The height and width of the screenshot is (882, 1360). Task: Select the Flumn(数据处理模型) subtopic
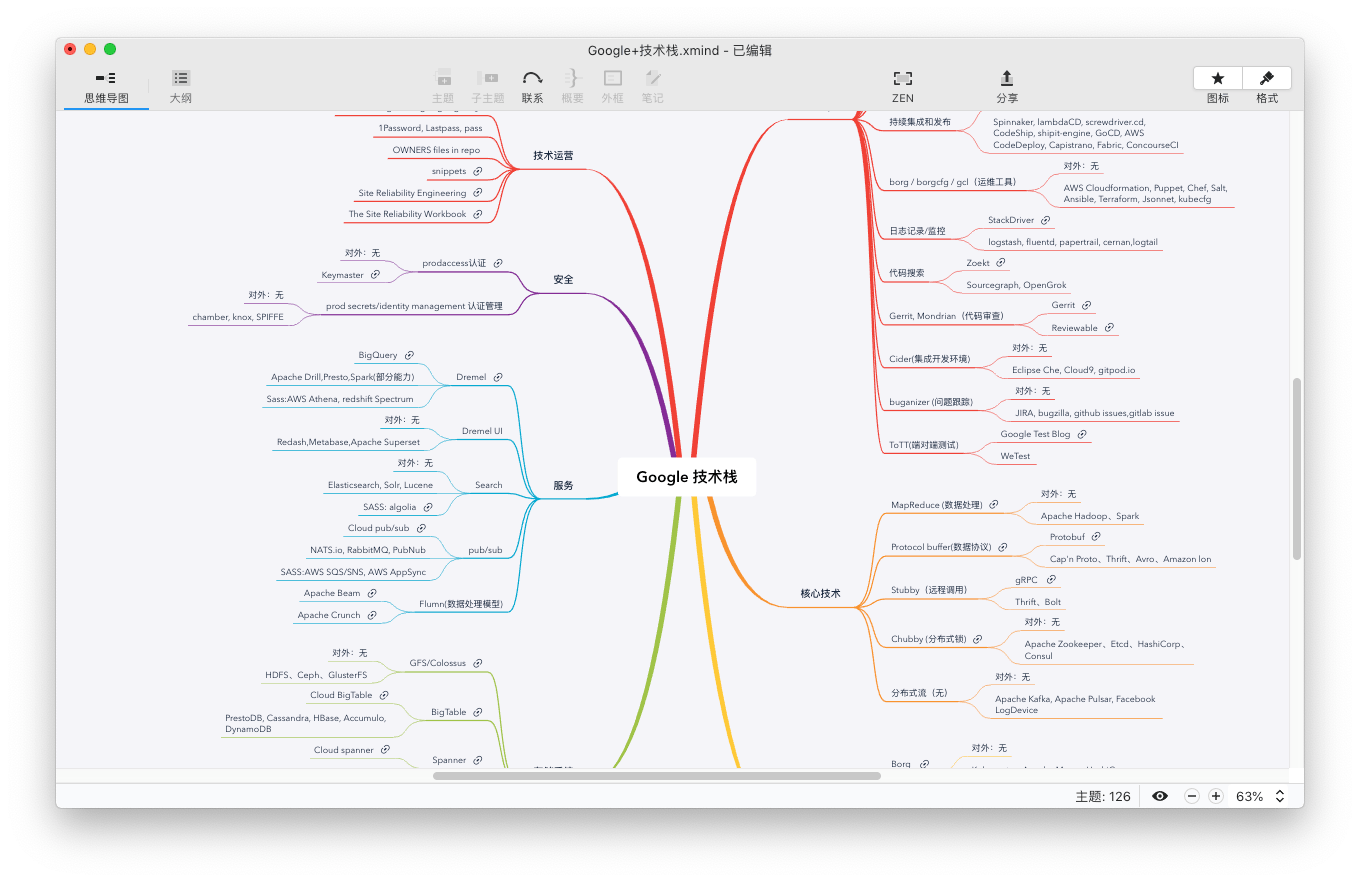[461, 604]
